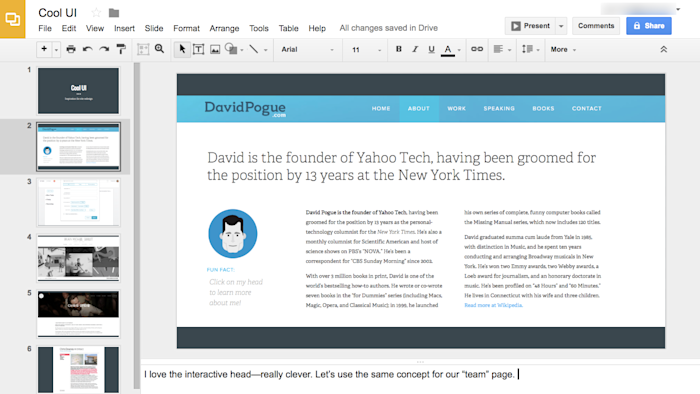The height and width of the screenshot is (394, 700).
Task: Insert an image
Action: click(x=215, y=49)
